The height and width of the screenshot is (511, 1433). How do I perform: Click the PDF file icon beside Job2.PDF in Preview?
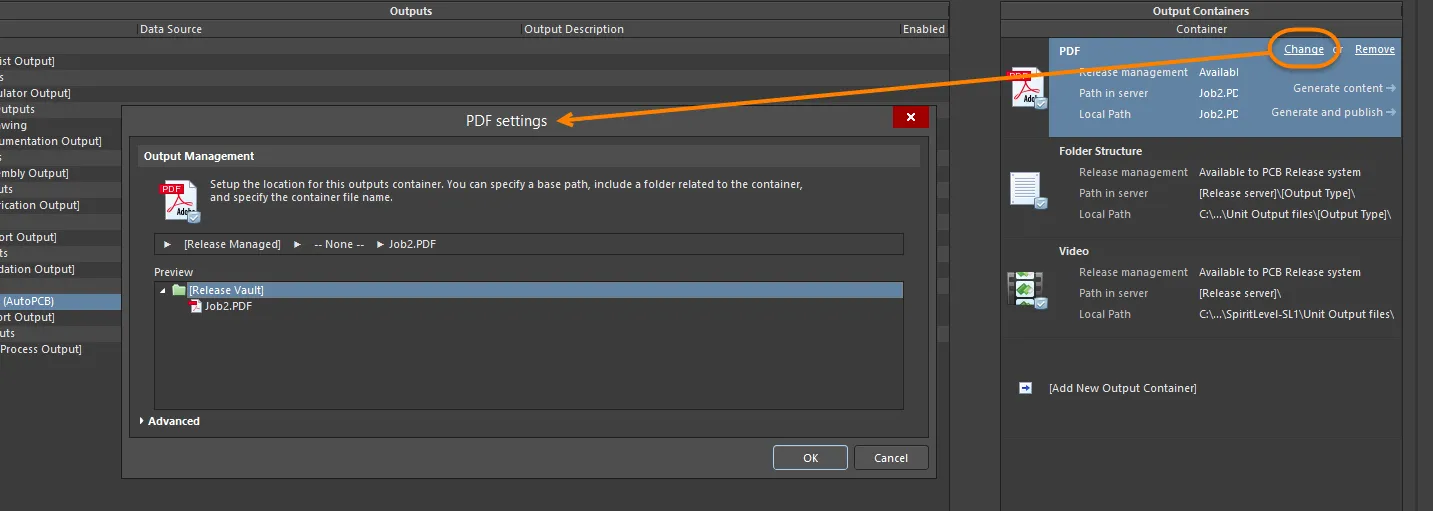[196, 306]
